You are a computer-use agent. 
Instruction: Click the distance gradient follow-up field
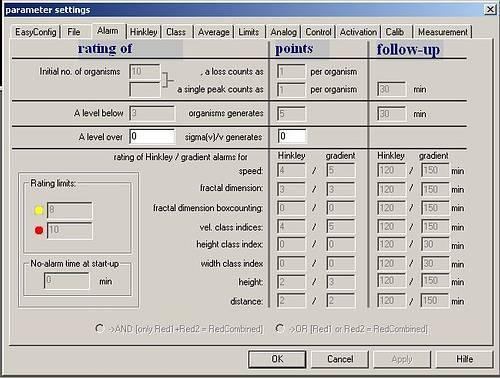pyautogui.click(x=435, y=301)
